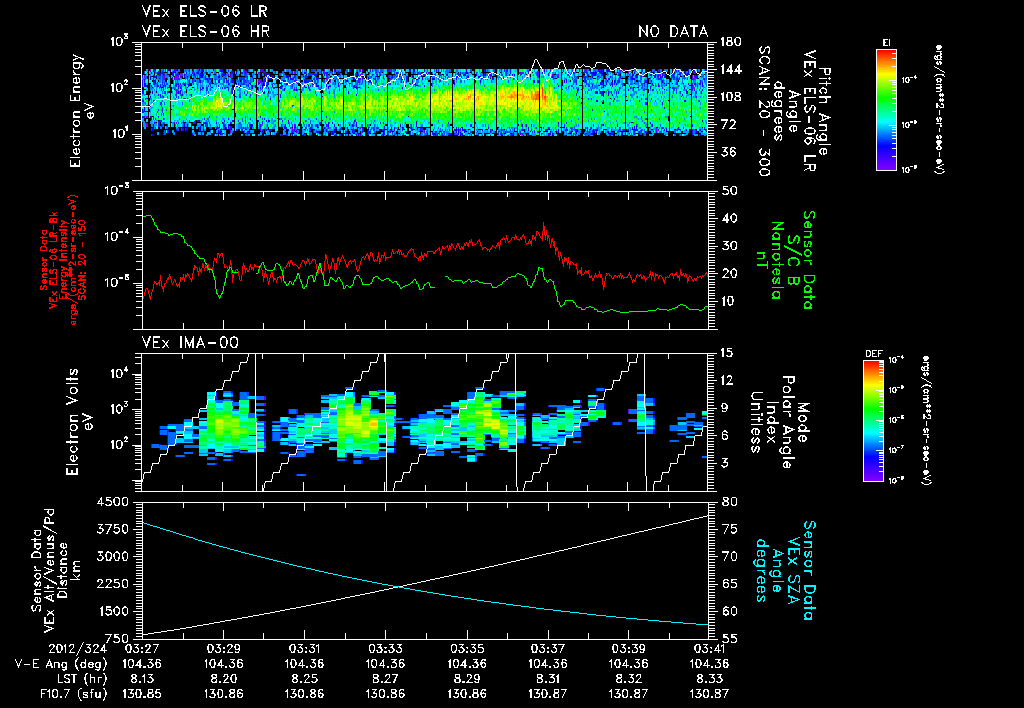1024x708 pixels.
Task: Click the 'NO DATA' label
Action: [673, 31]
